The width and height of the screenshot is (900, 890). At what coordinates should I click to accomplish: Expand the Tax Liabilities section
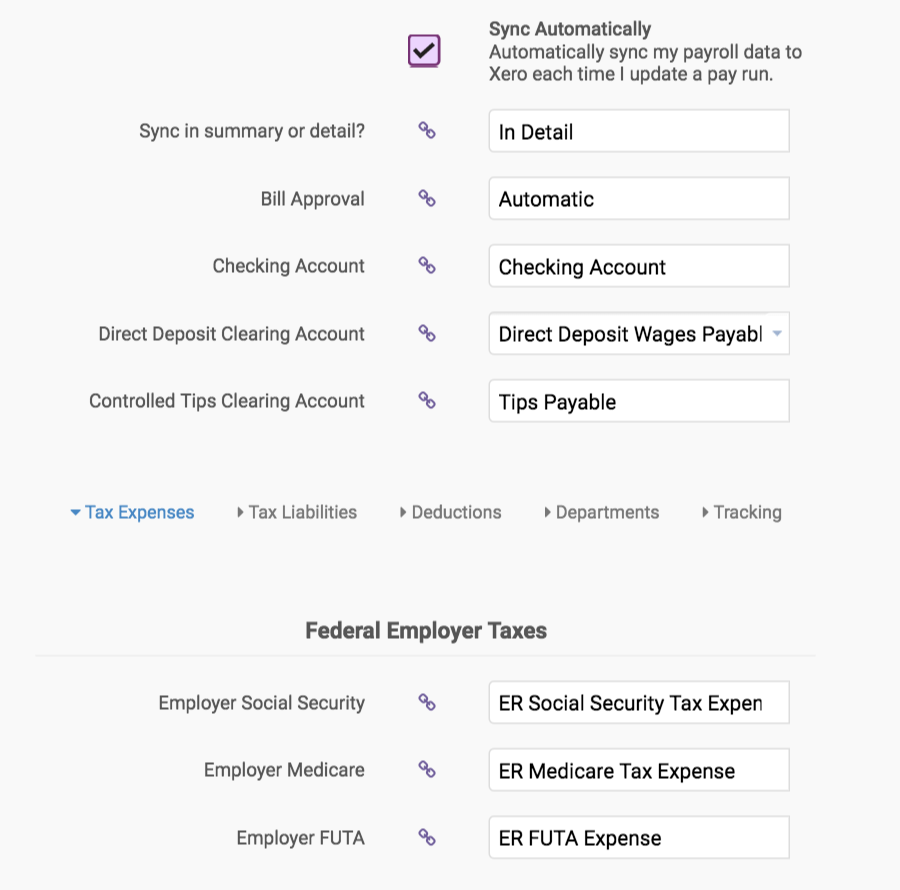tap(297, 512)
